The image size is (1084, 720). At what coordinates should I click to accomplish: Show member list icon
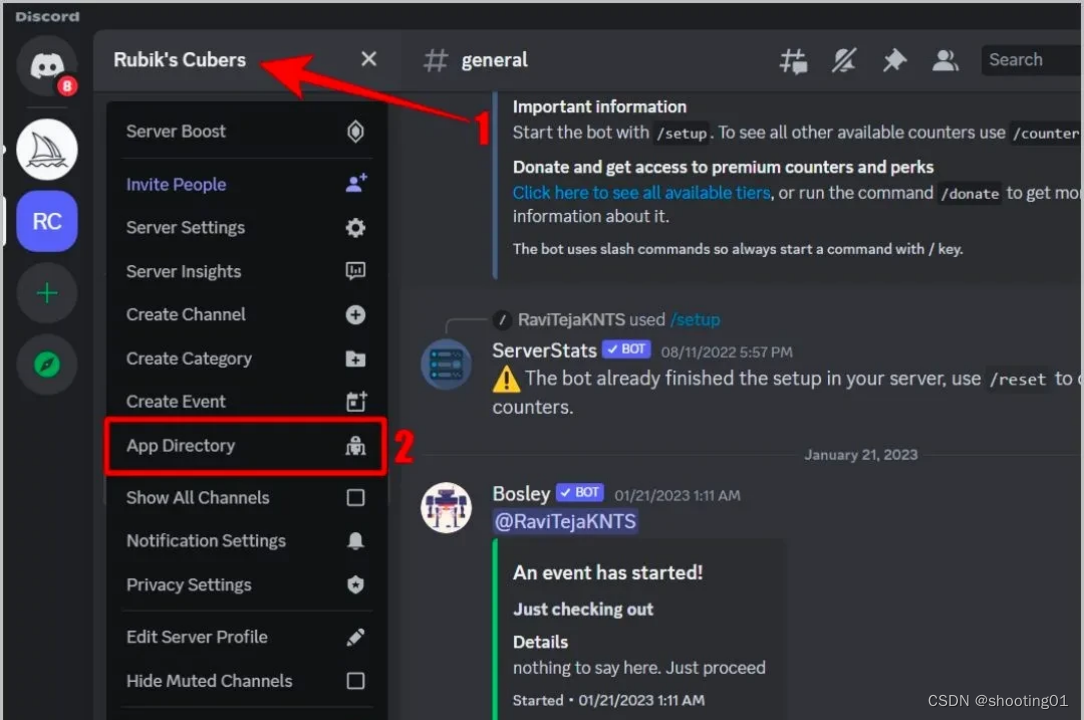[945, 60]
